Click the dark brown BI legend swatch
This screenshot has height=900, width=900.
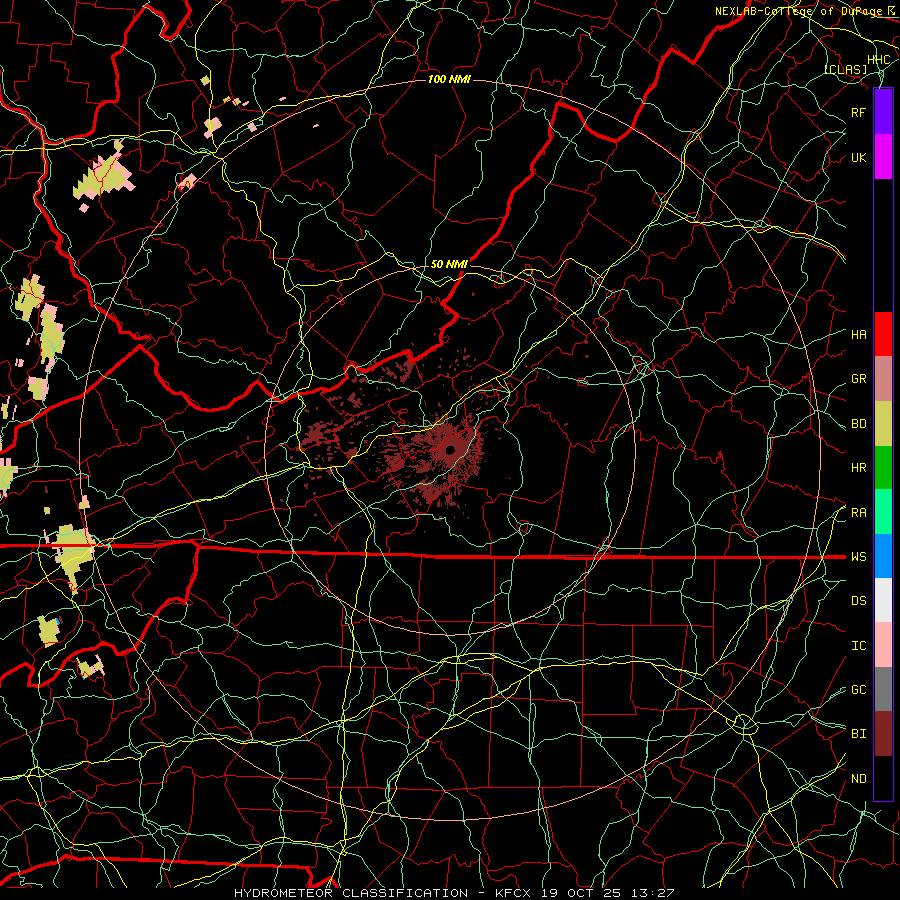click(x=883, y=734)
